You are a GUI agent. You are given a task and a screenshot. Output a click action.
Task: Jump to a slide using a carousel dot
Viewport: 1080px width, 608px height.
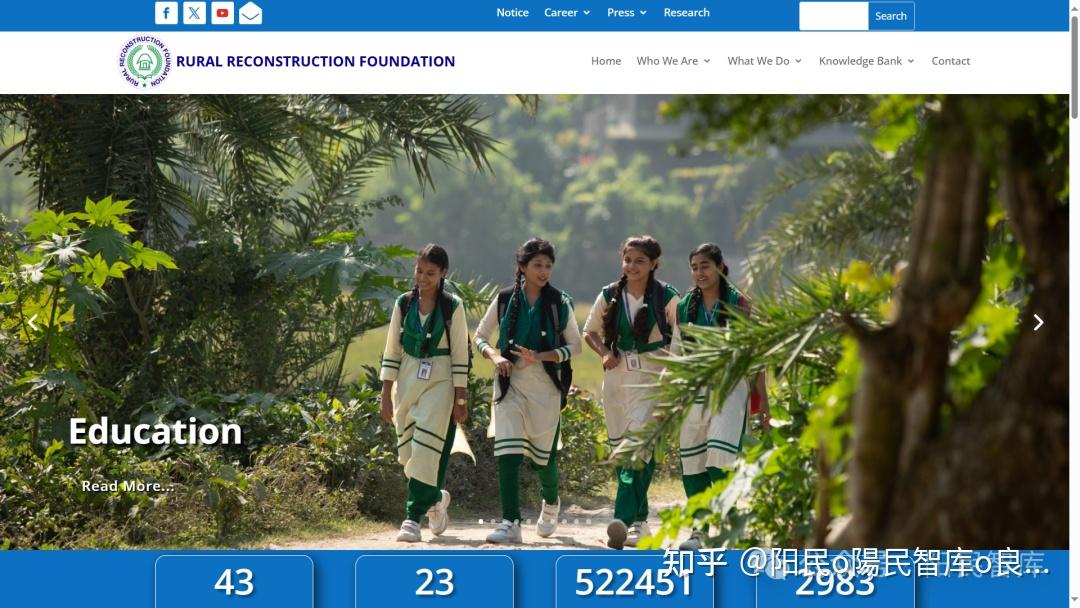481,521
